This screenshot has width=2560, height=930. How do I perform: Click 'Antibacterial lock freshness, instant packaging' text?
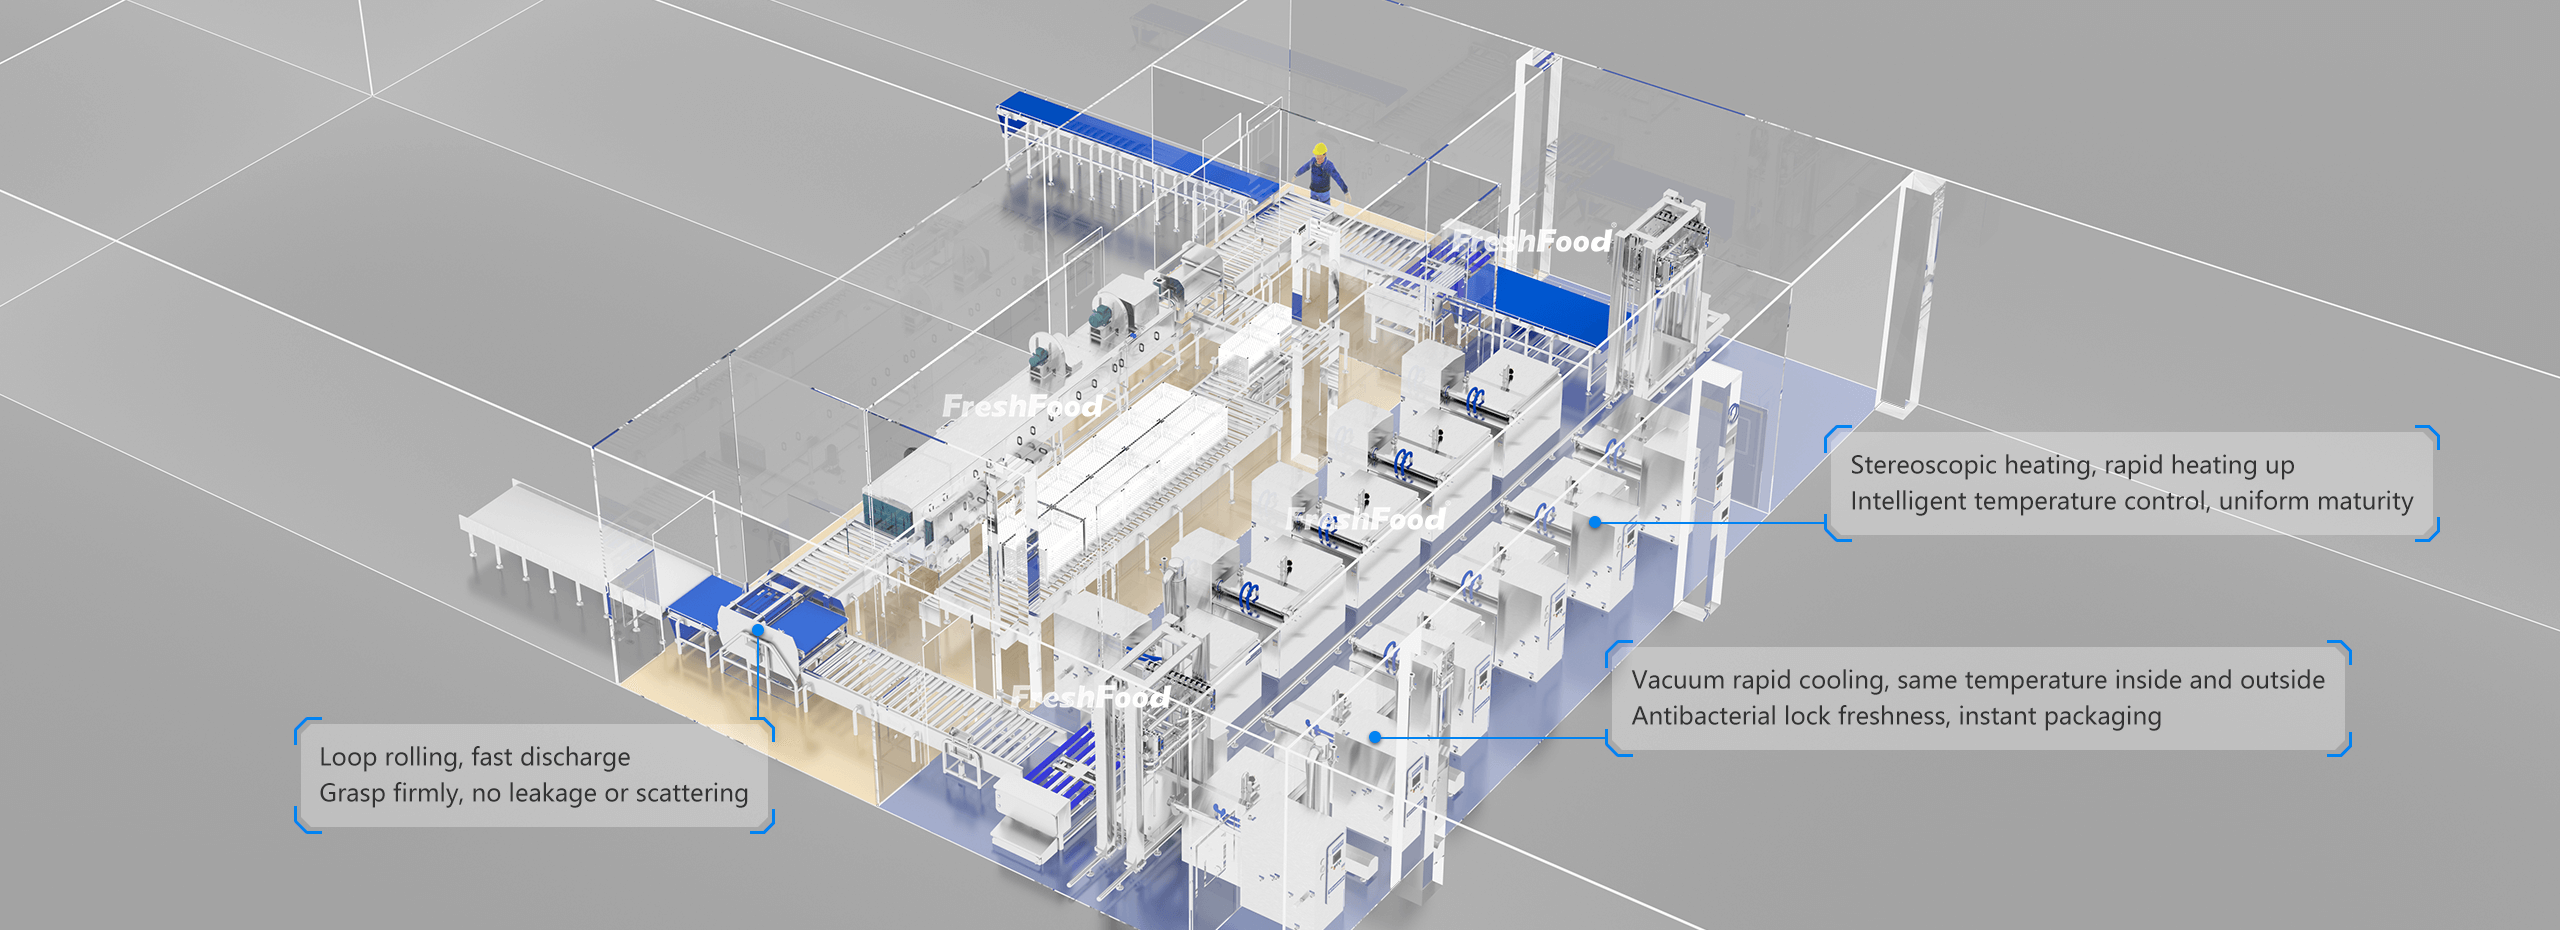point(1896,716)
